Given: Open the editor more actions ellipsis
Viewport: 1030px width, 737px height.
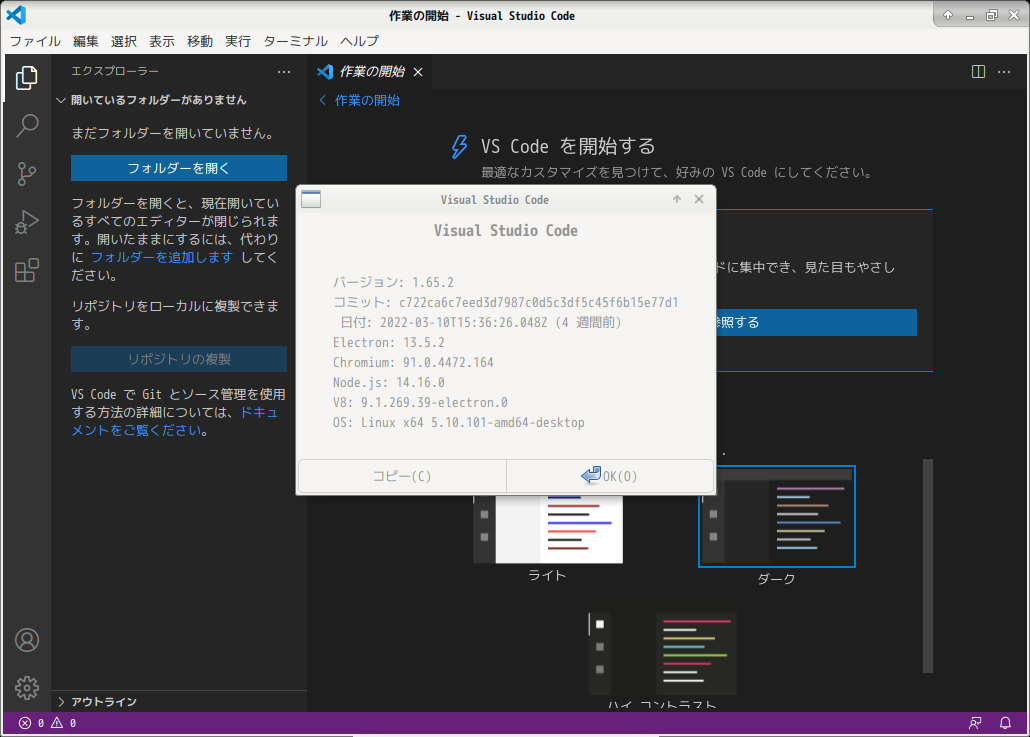Looking at the screenshot, I should tap(1004, 72).
